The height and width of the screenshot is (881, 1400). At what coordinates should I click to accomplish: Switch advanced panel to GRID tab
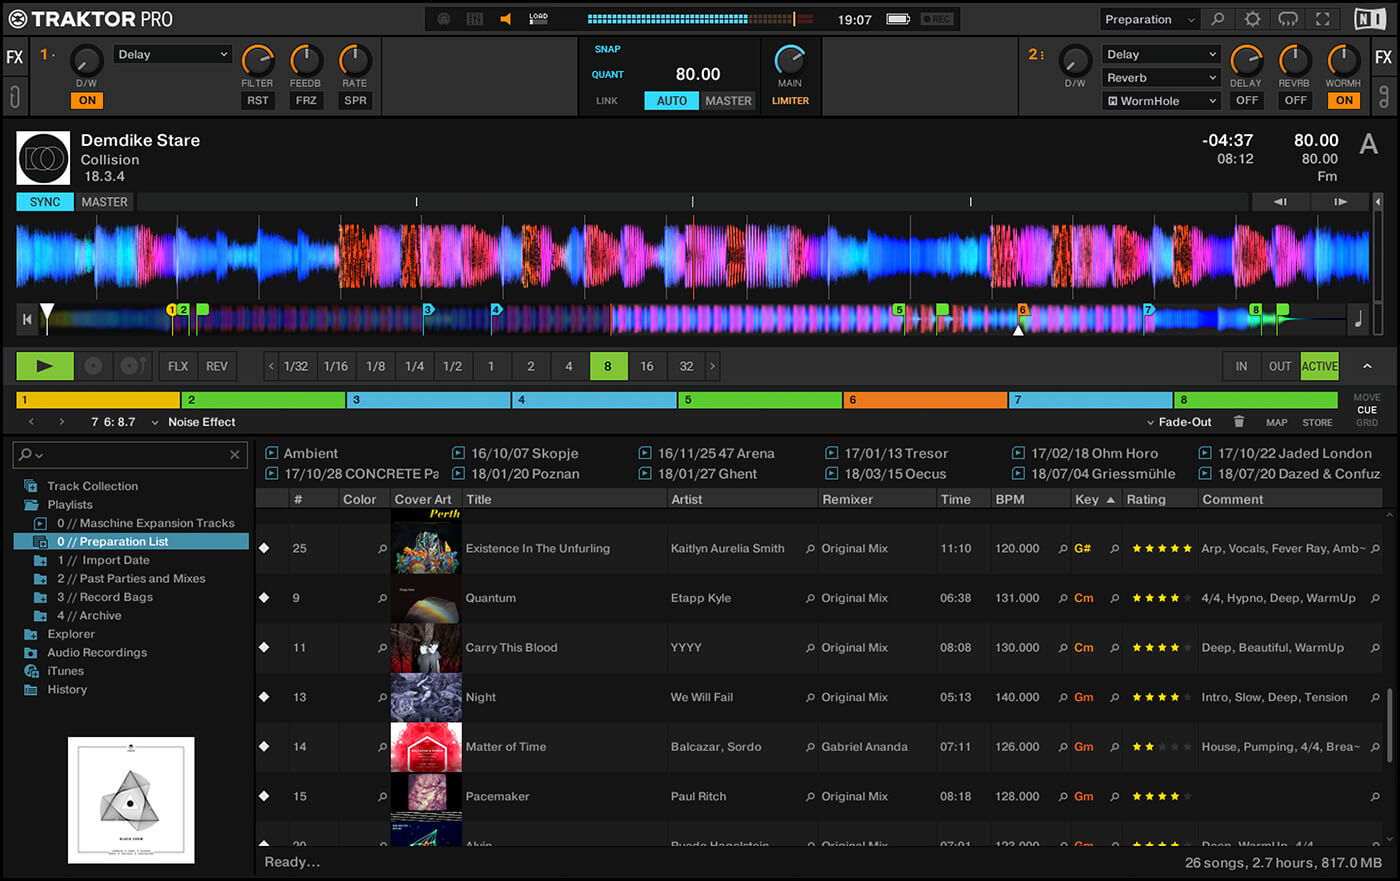1367,423
